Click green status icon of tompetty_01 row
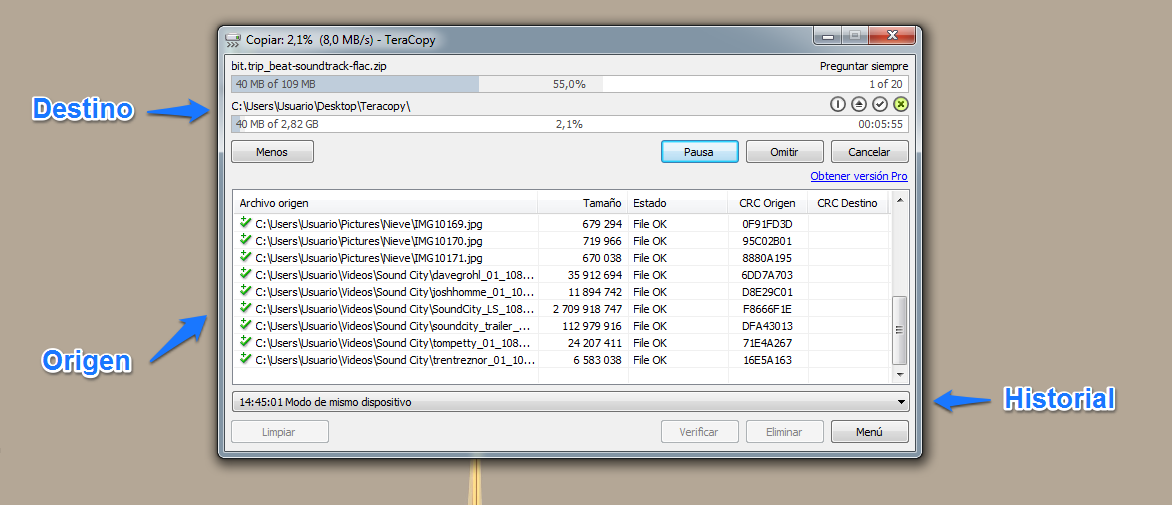 [245, 342]
